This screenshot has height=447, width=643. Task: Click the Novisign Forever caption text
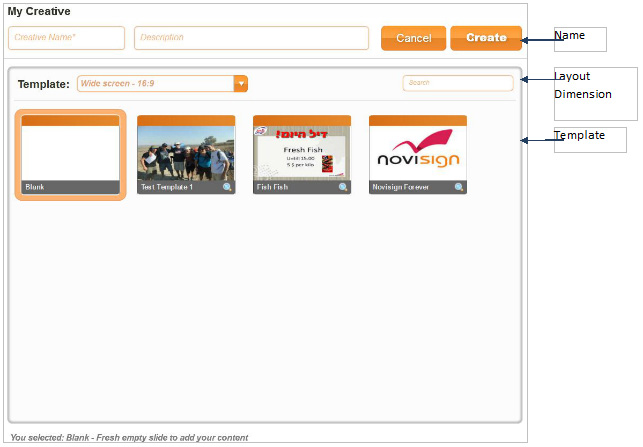pos(400,187)
